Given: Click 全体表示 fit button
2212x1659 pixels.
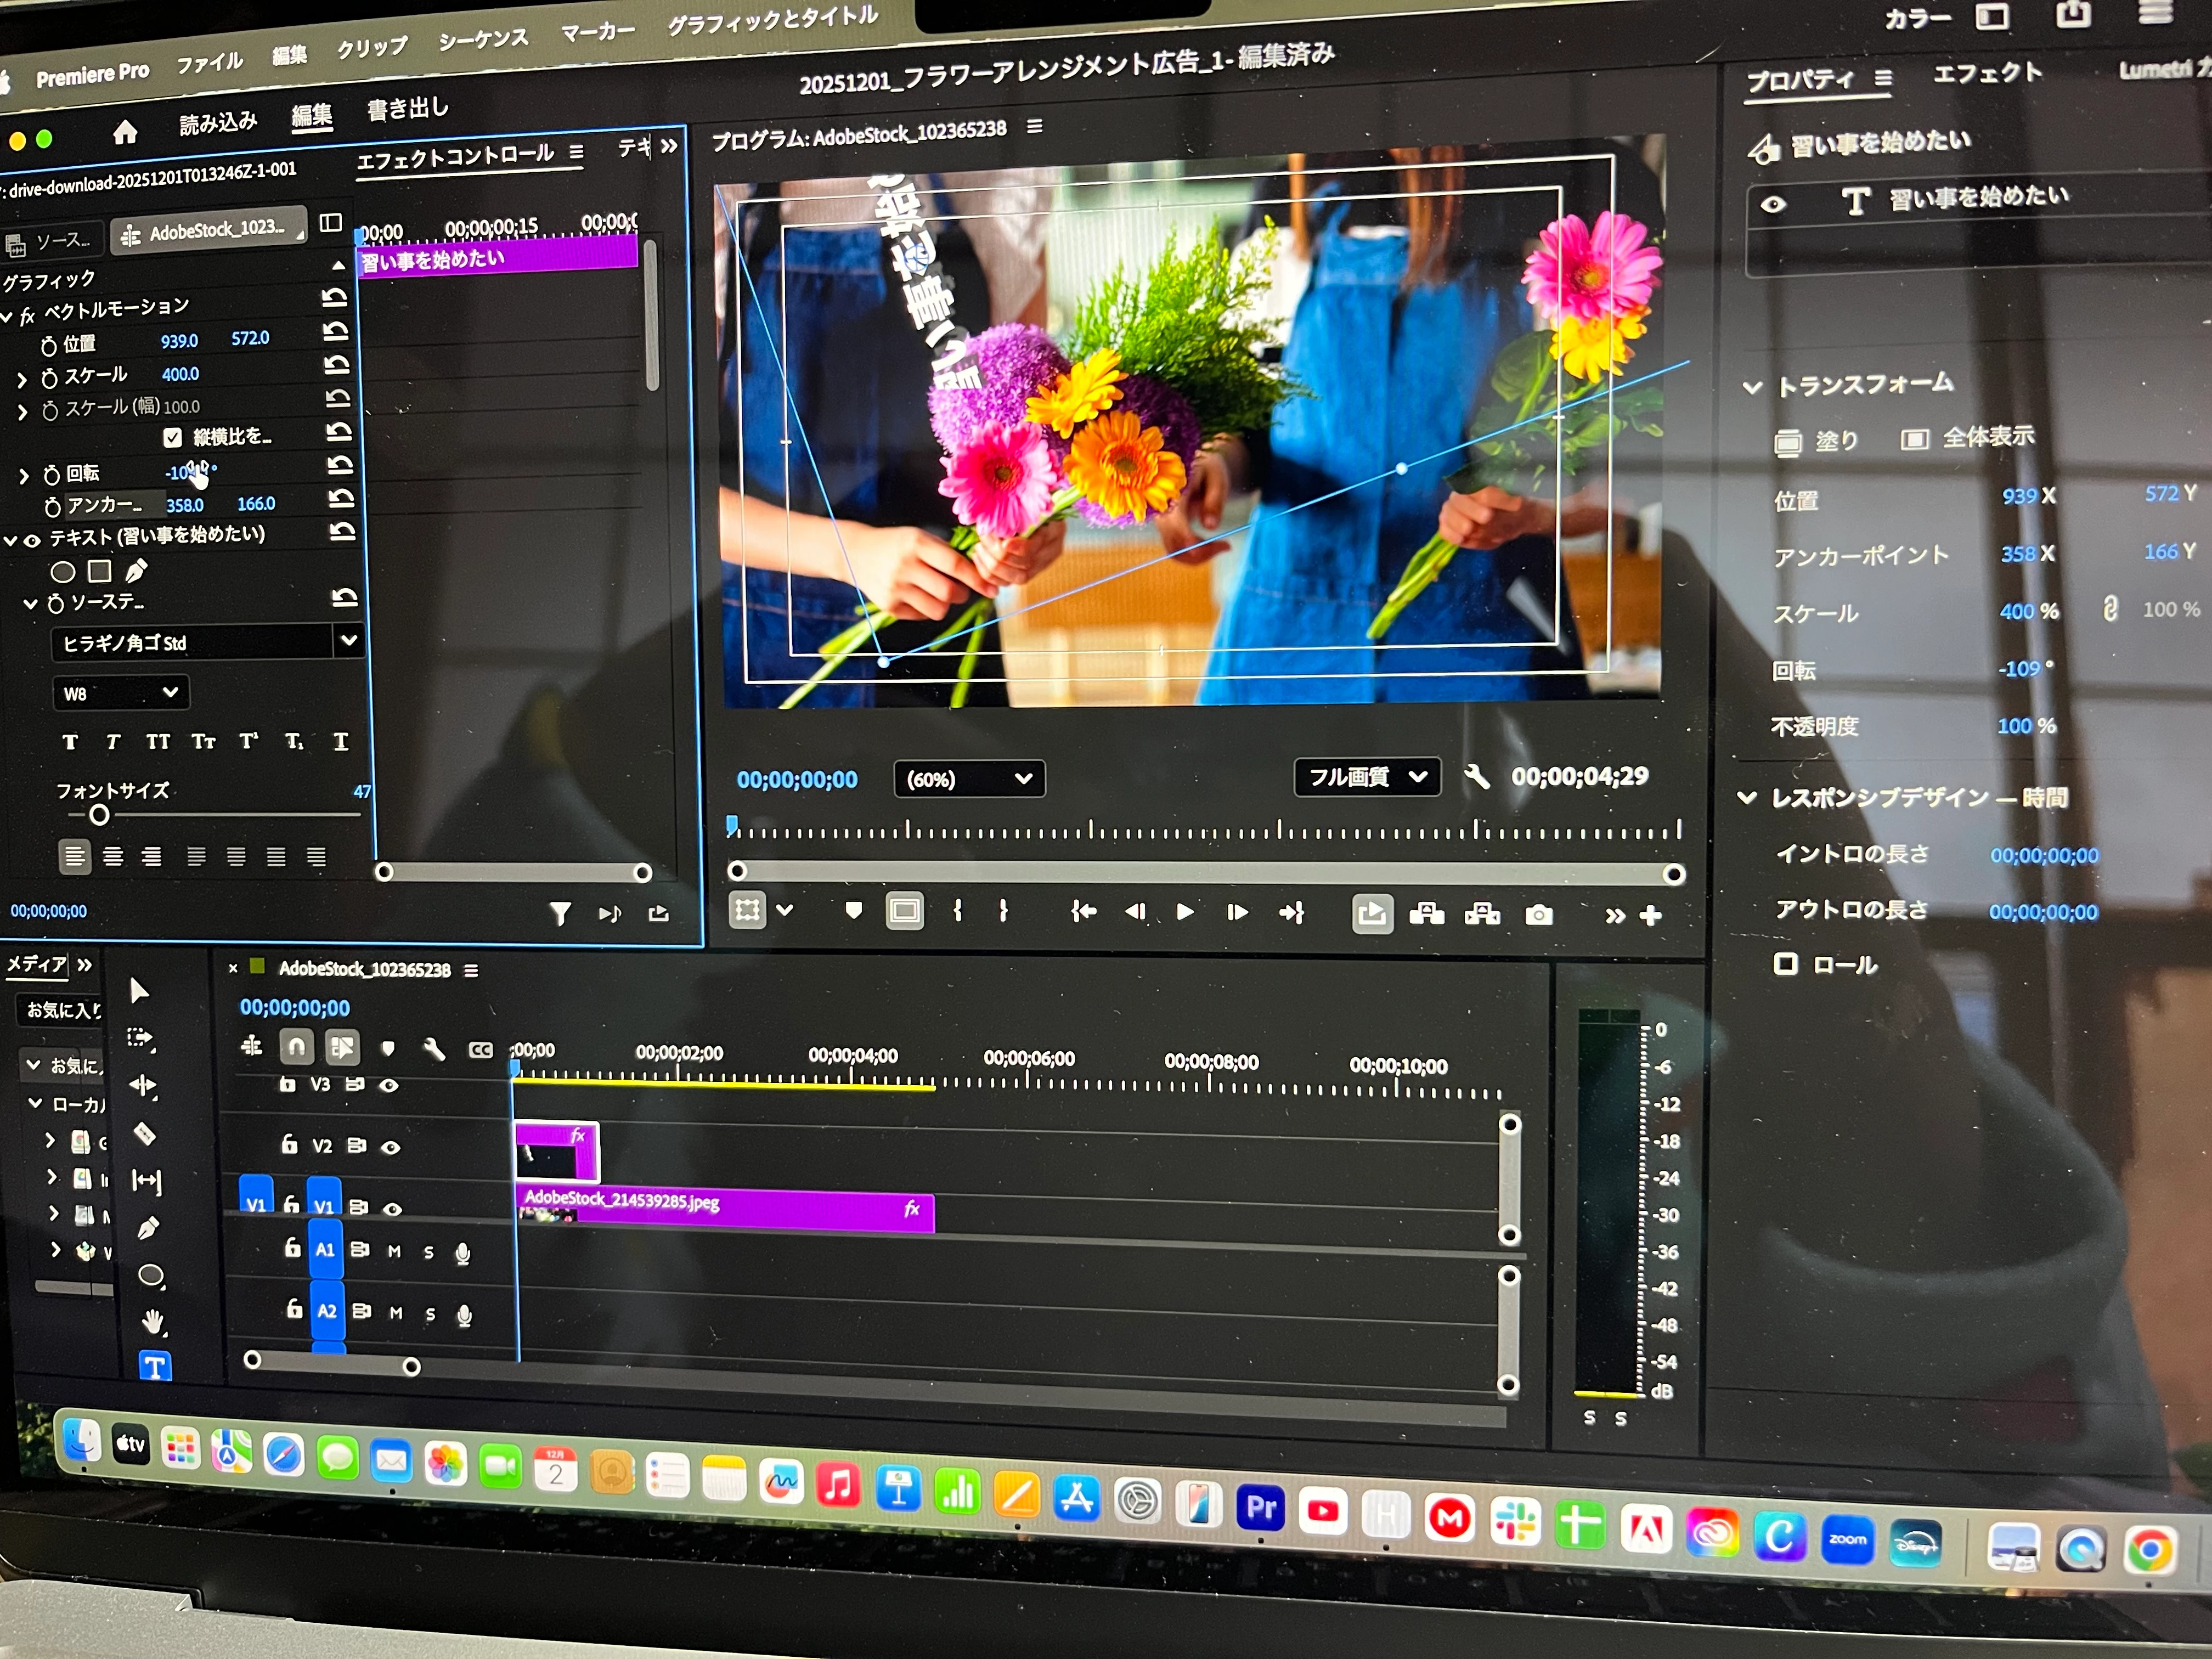Looking at the screenshot, I should pos(1967,438).
